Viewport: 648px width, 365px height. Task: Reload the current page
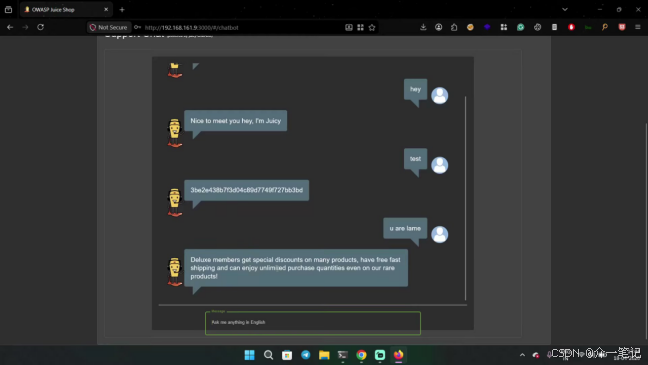[40, 27]
